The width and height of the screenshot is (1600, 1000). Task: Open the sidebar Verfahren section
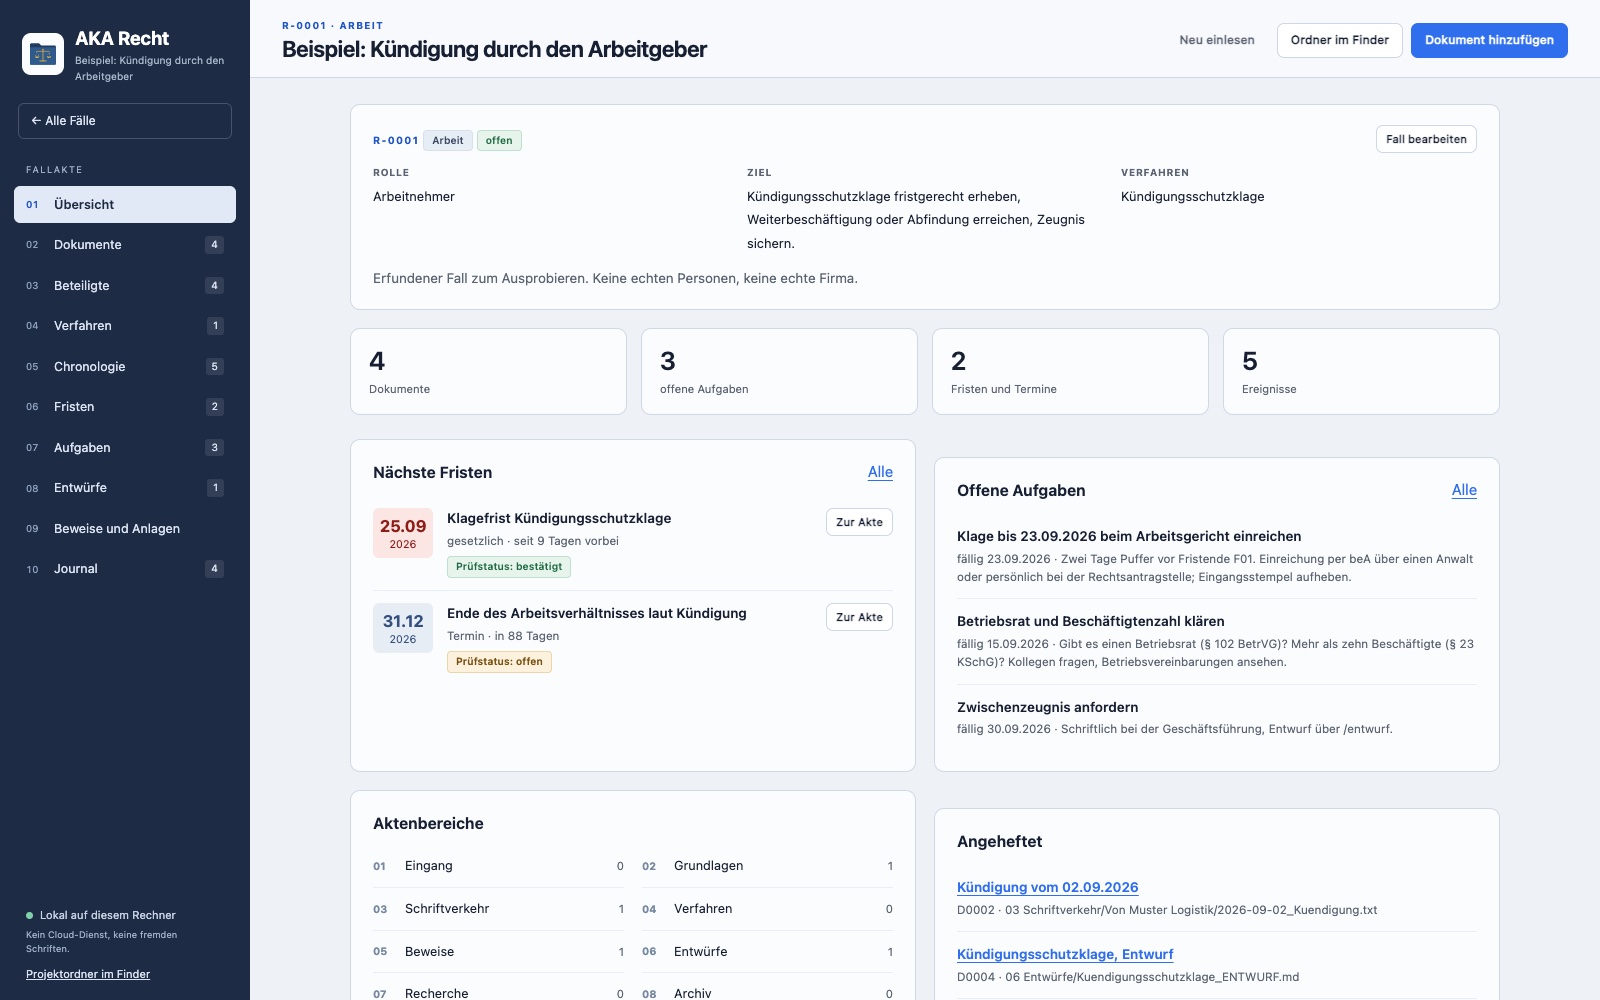125,326
